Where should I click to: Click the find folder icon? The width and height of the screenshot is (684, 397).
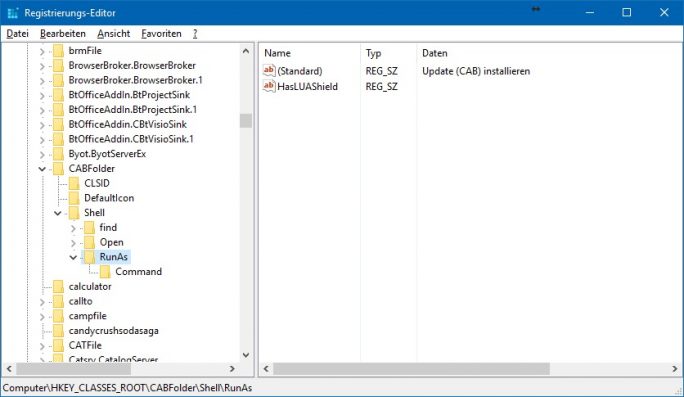pyautogui.click(x=89, y=228)
